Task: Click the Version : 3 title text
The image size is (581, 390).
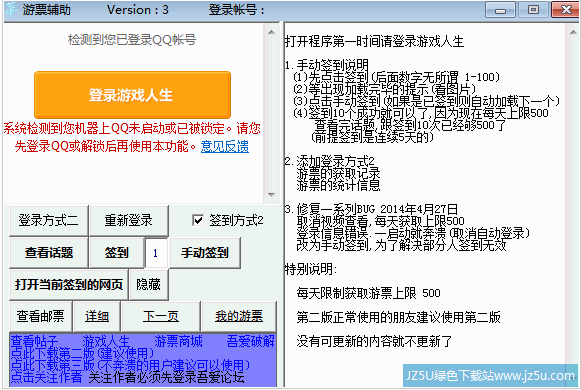Action: click(138, 10)
